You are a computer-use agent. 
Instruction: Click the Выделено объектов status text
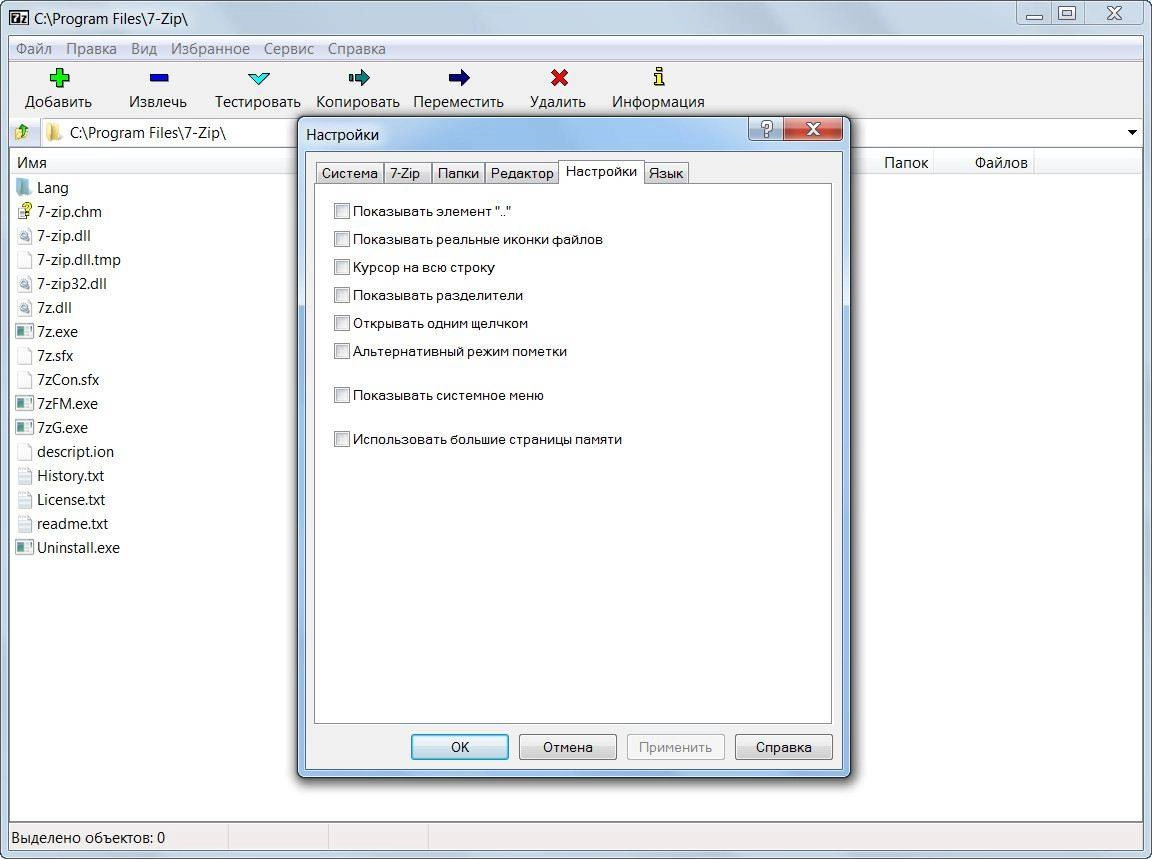pos(88,838)
